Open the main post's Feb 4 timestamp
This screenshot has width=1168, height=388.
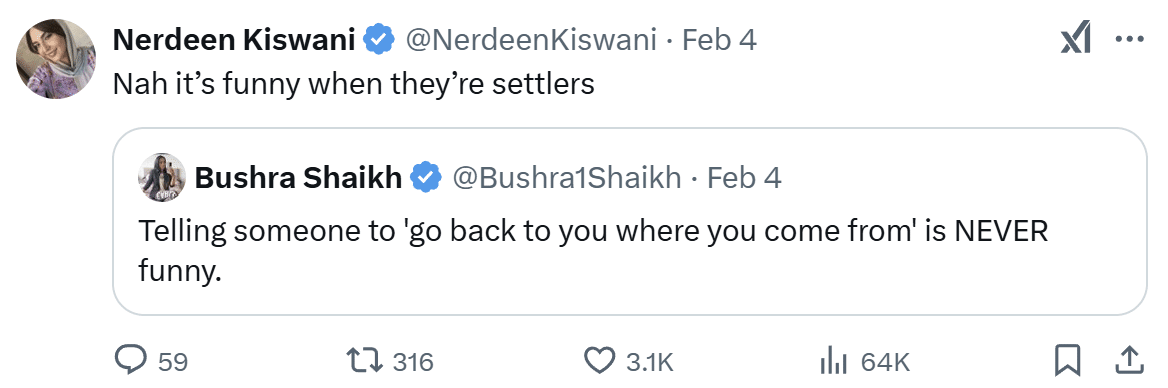coord(720,39)
